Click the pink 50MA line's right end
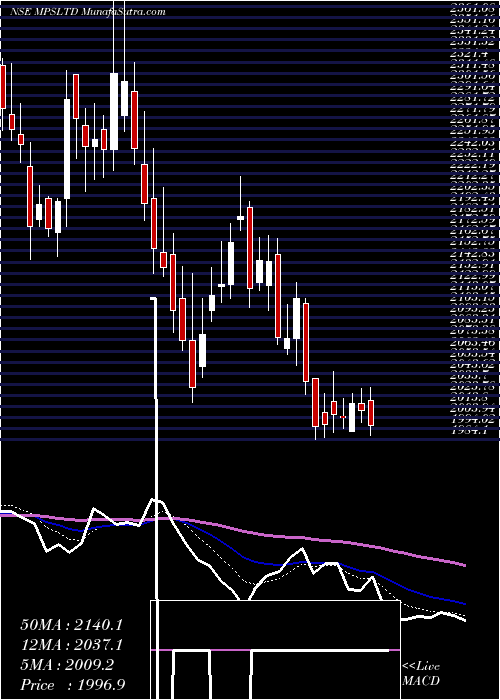 (463, 565)
